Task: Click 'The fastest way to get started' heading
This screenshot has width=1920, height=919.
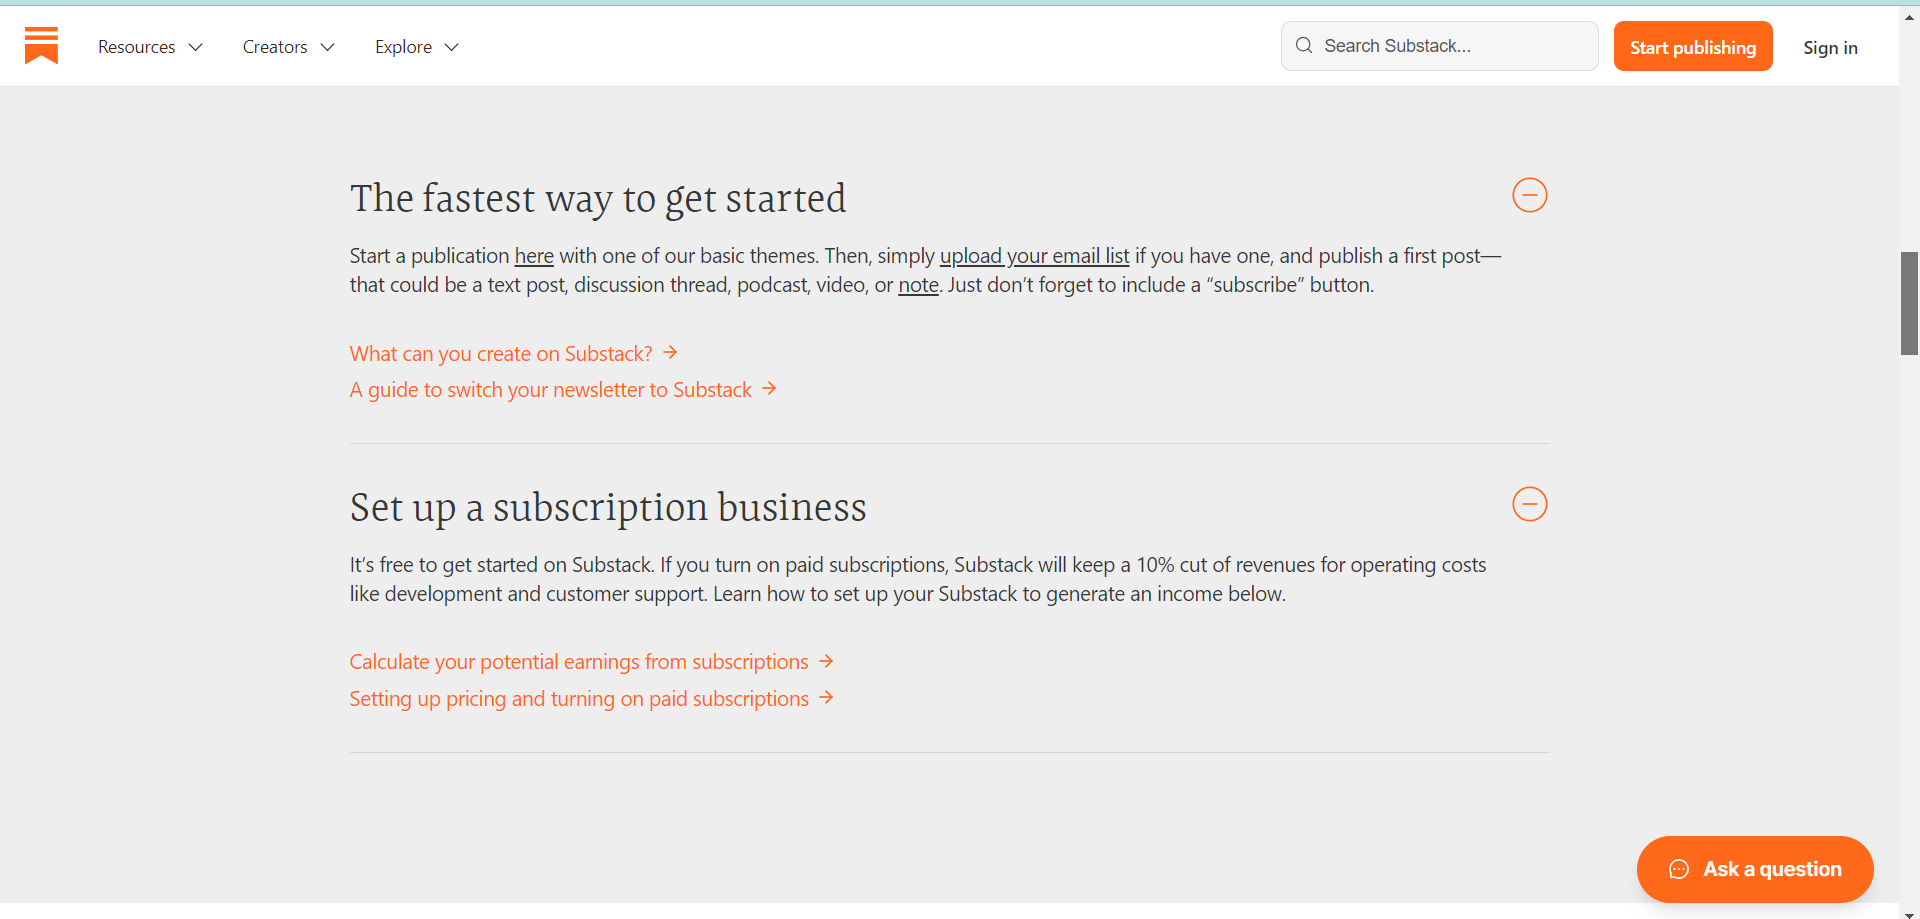Action: click(x=598, y=199)
